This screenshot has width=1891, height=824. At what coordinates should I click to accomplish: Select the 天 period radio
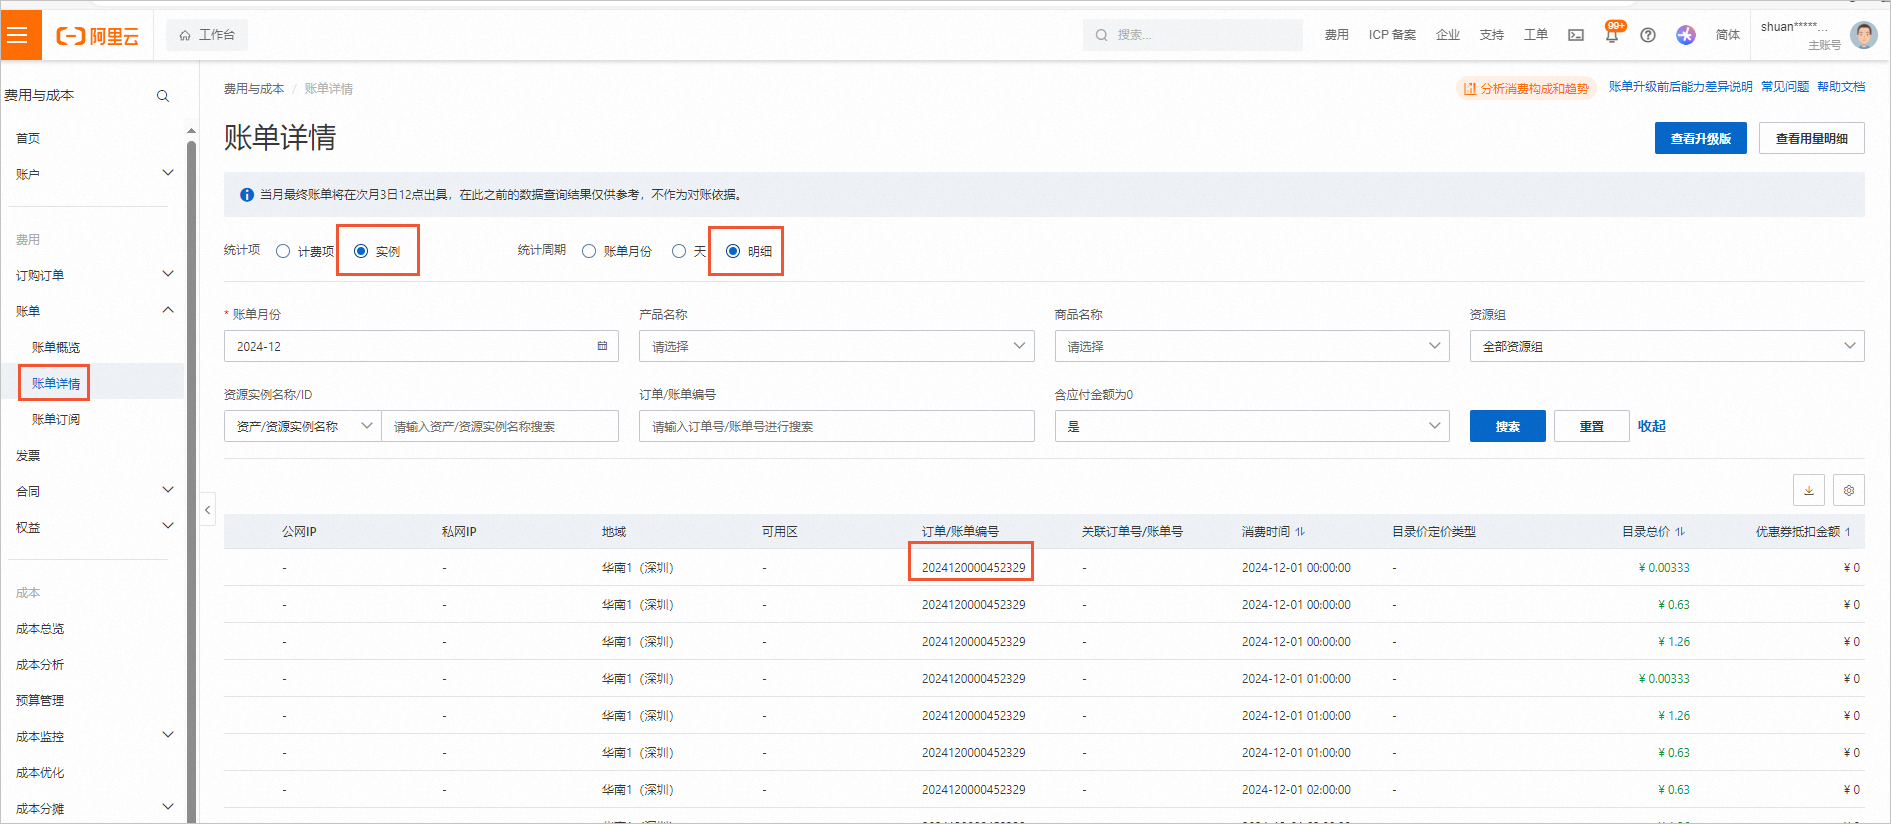[x=679, y=251]
